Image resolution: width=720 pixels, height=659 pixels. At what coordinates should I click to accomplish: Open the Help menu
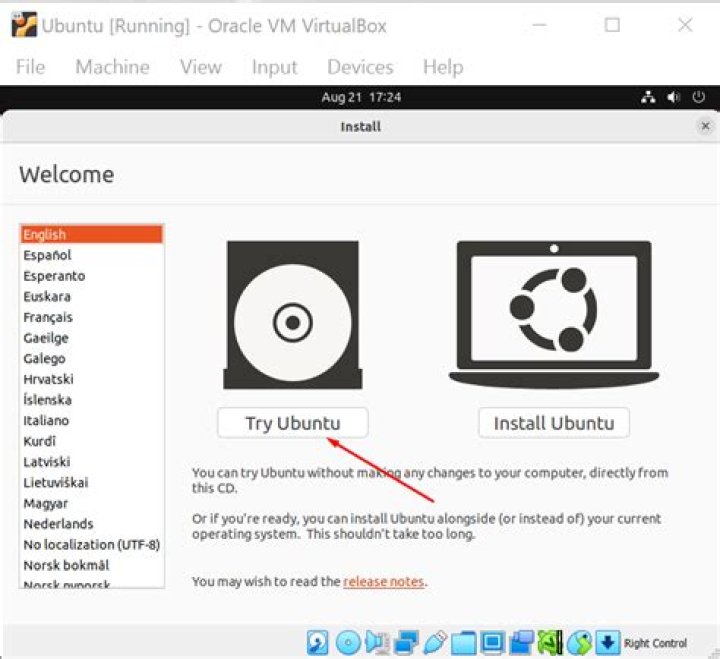tap(443, 67)
